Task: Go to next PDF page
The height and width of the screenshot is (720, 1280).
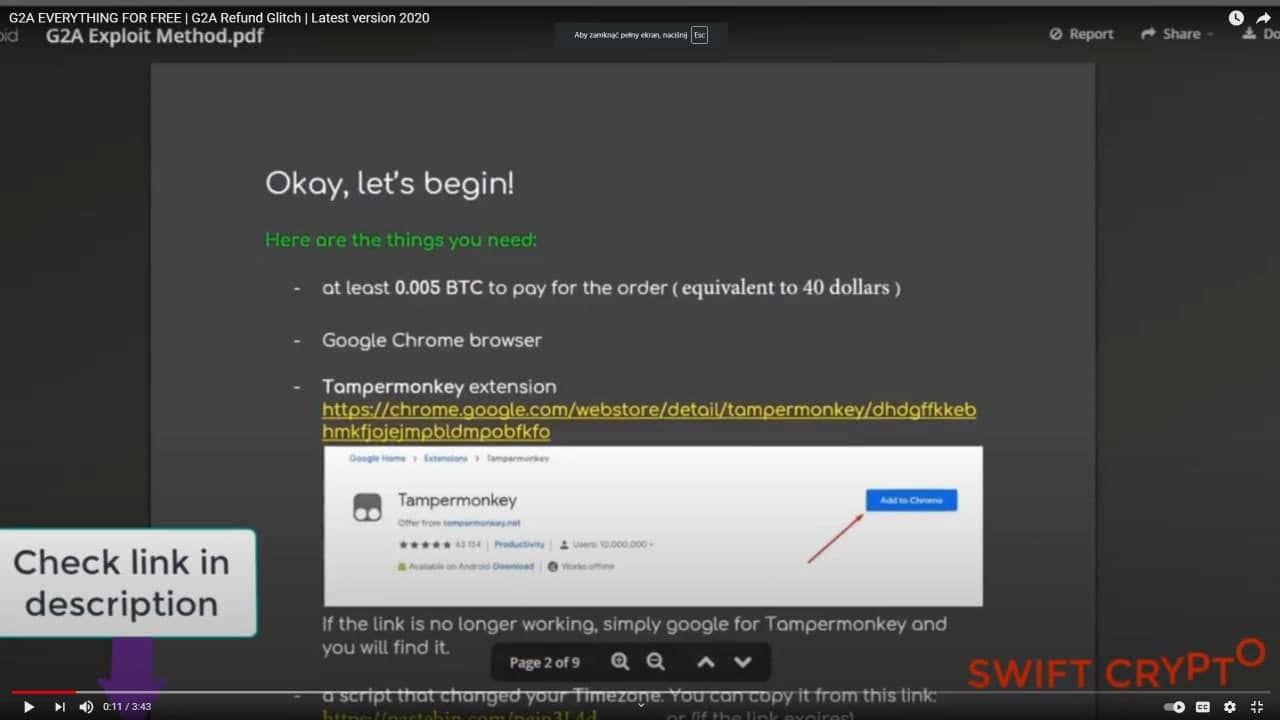Action: pyautogui.click(x=742, y=662)
